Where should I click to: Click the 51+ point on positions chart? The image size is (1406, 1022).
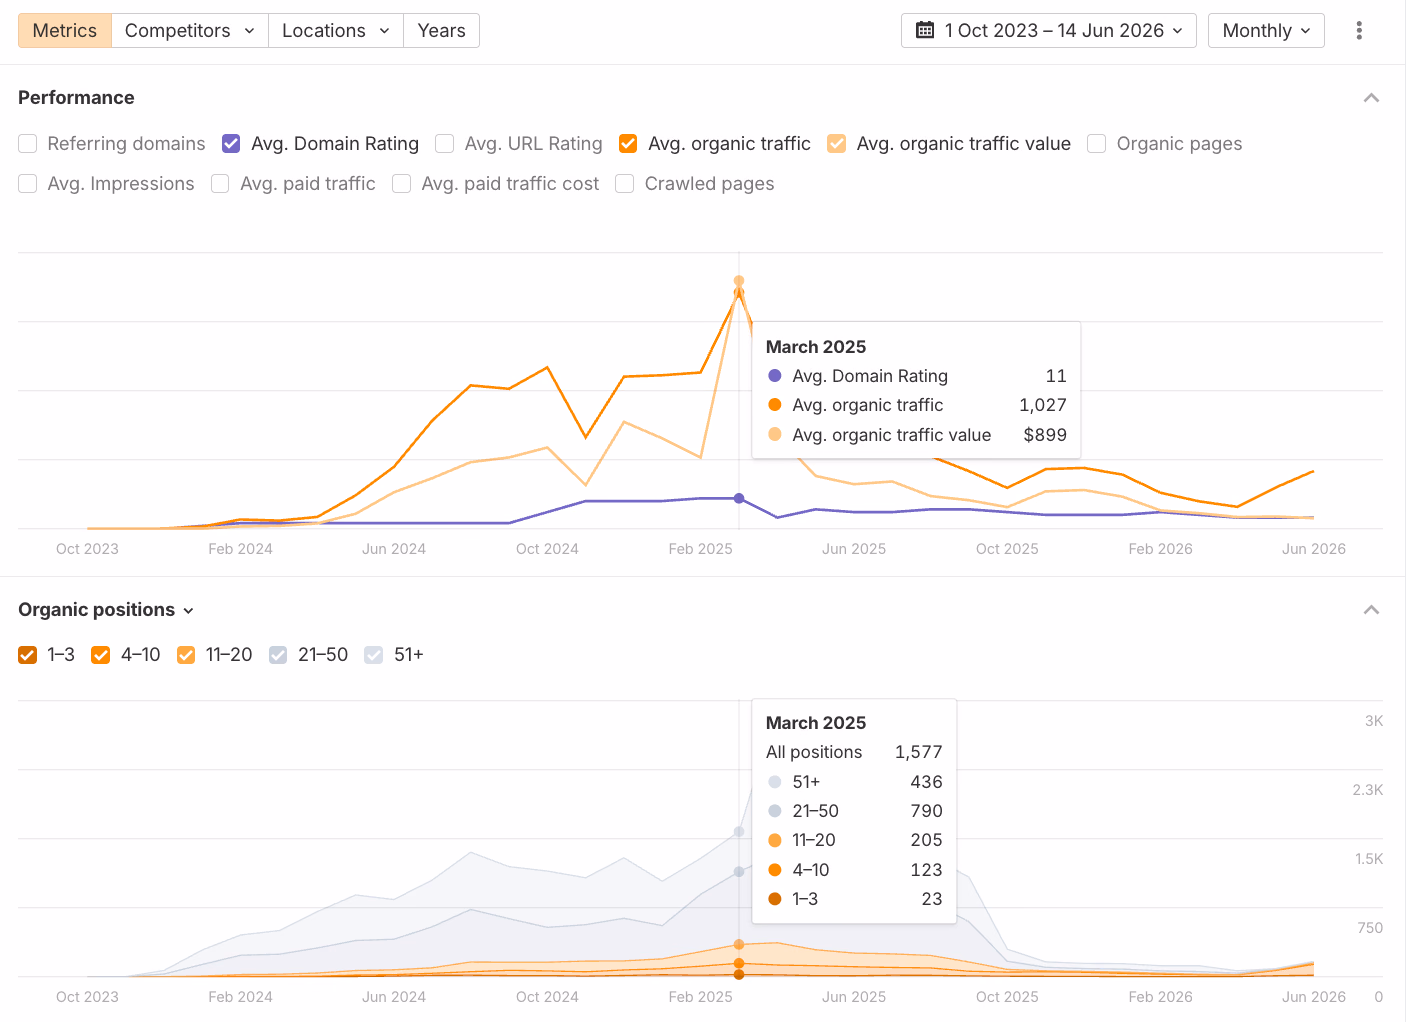coord(739,831)
